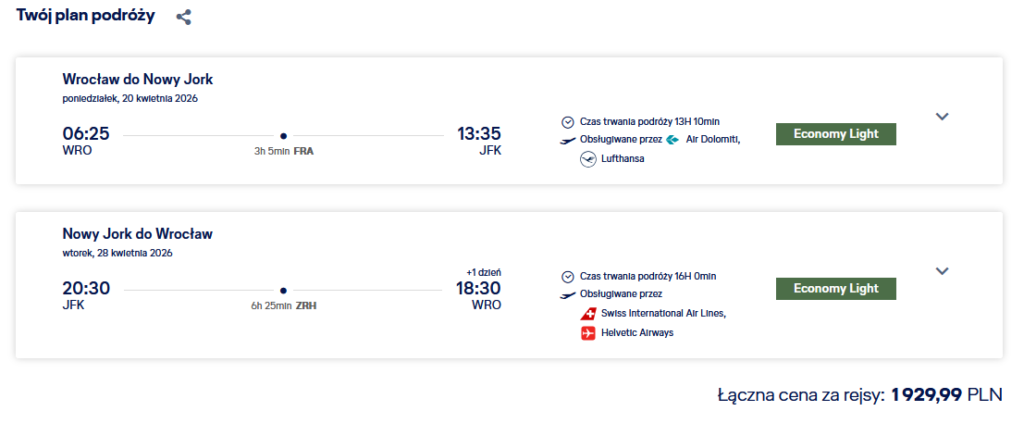Click the 18:30 WRO arrival time
Viewport: 1024px width, 436px height.
click(x=479, y=289)
